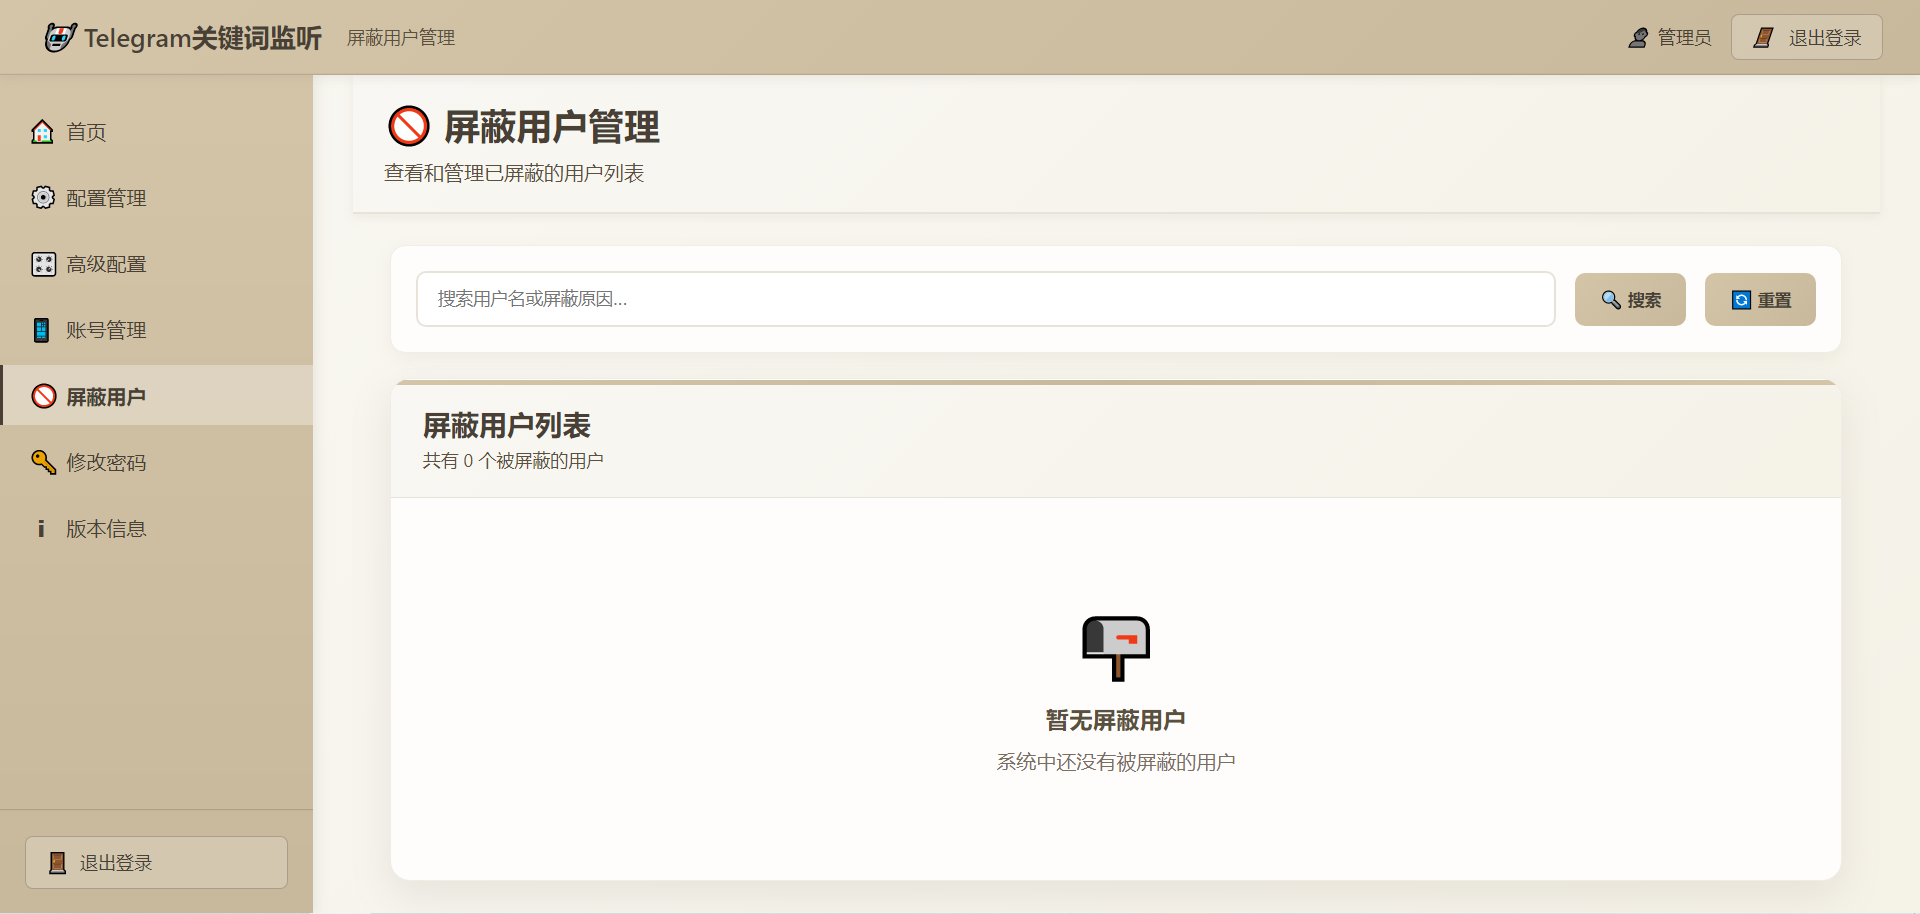Click the gear icon for 配置管理

coord(43,198)
